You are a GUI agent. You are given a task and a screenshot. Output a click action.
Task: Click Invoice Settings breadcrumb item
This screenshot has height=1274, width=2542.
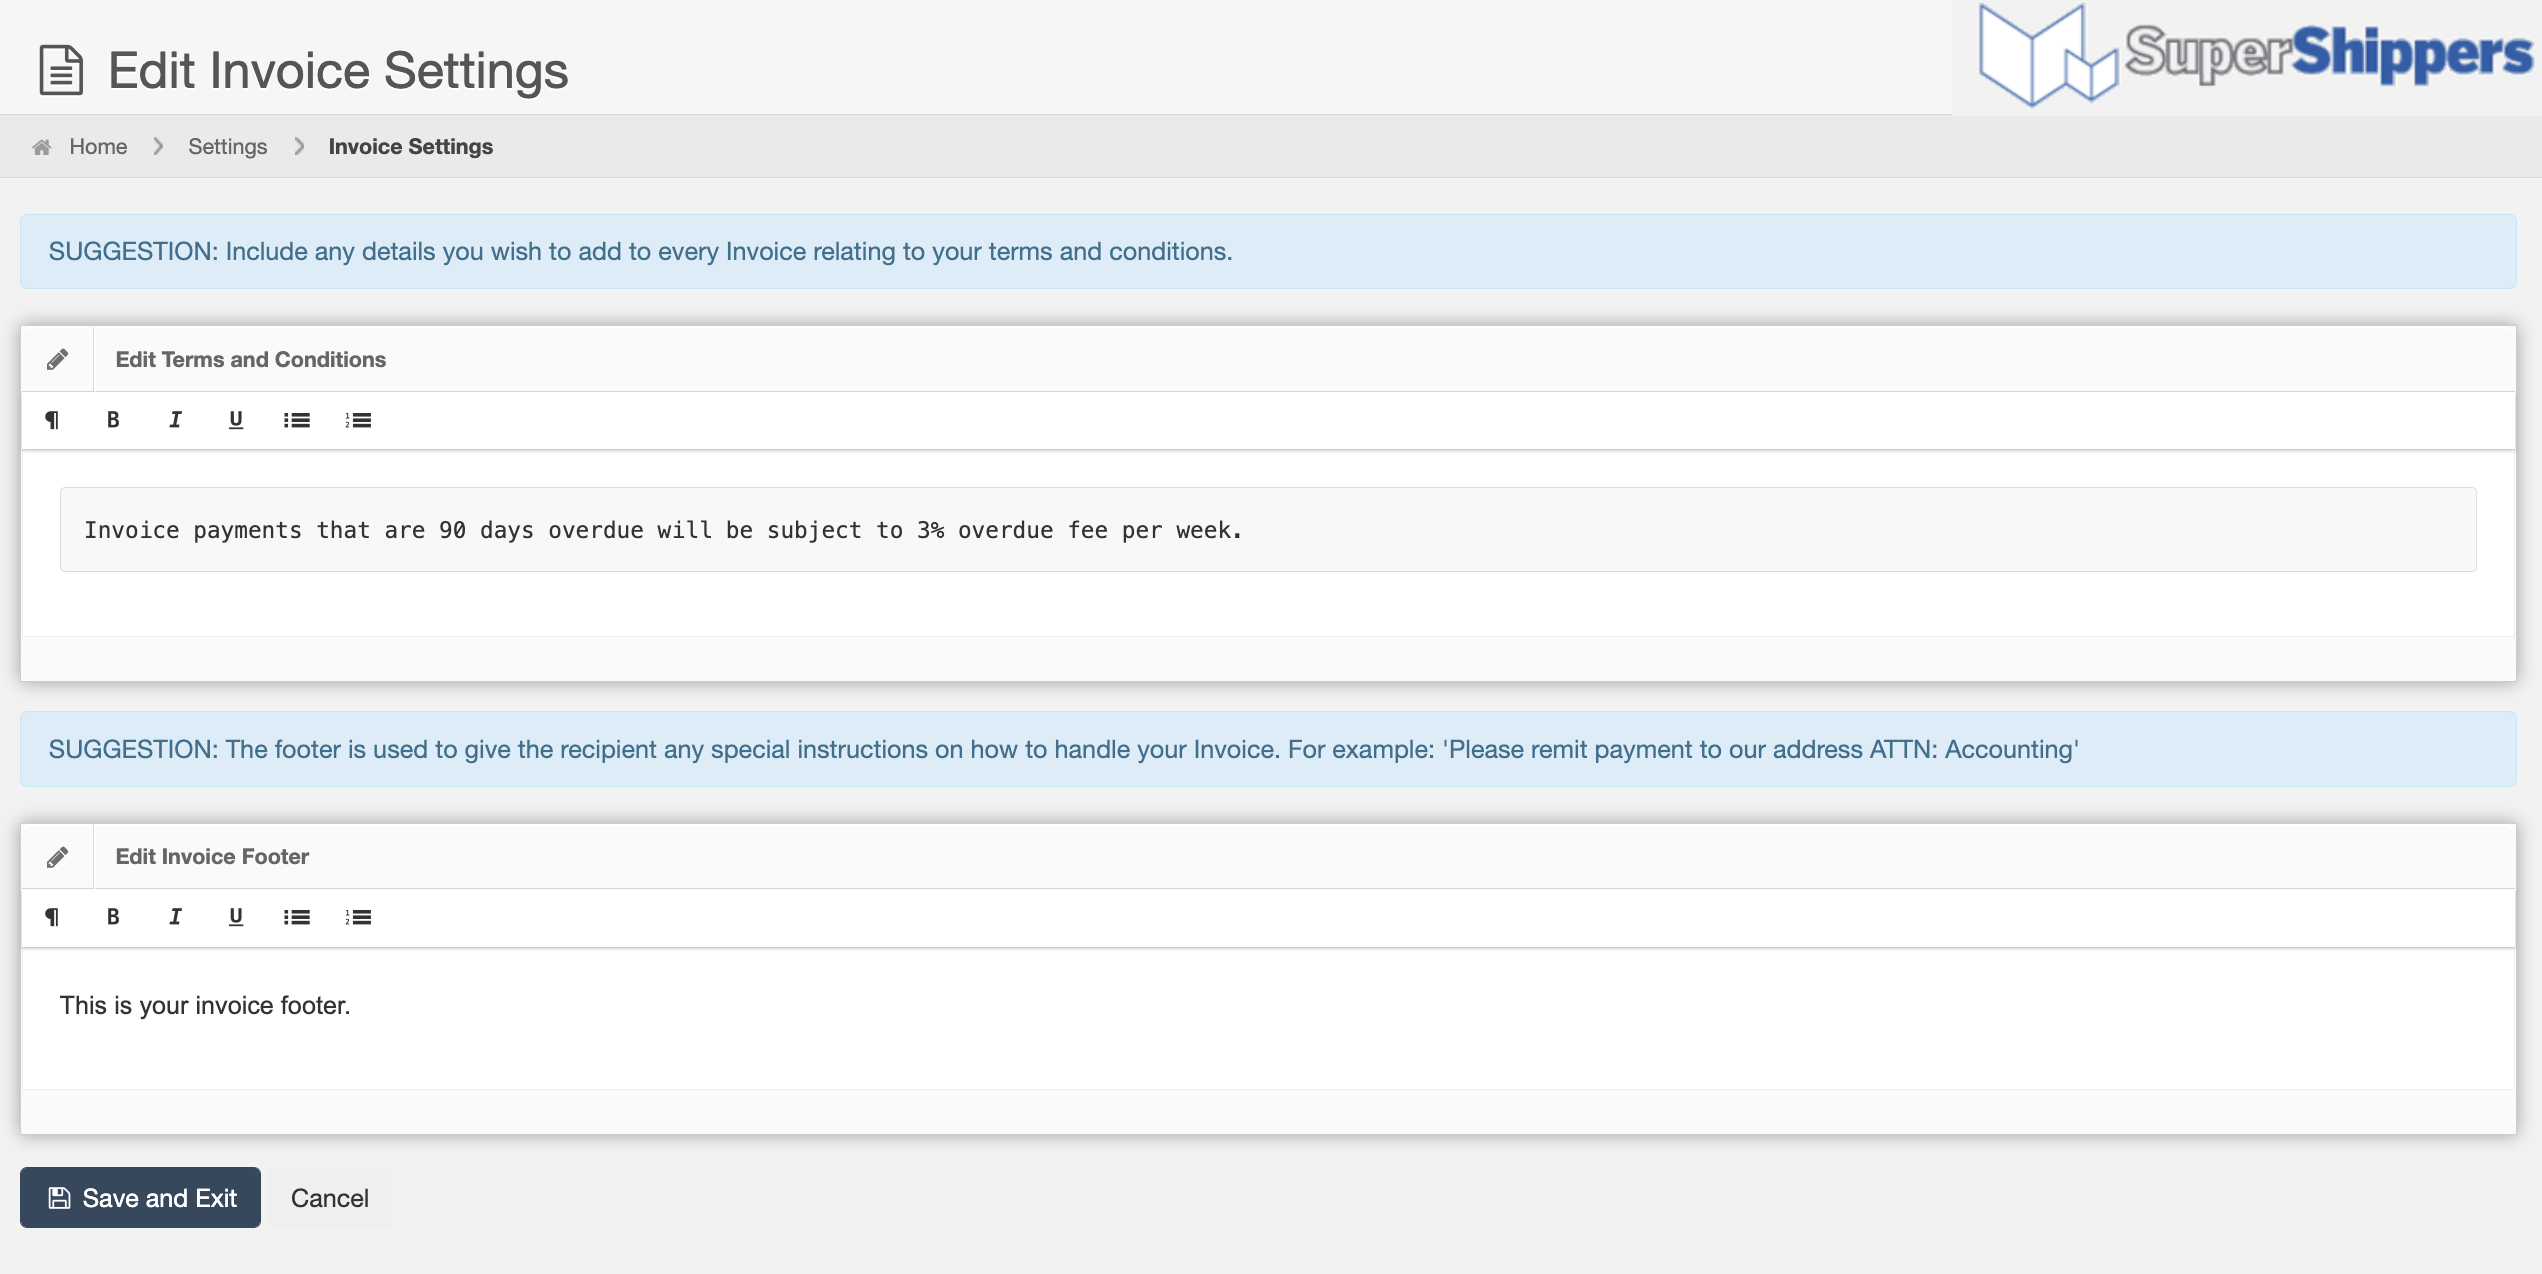(x=410, y=147)
